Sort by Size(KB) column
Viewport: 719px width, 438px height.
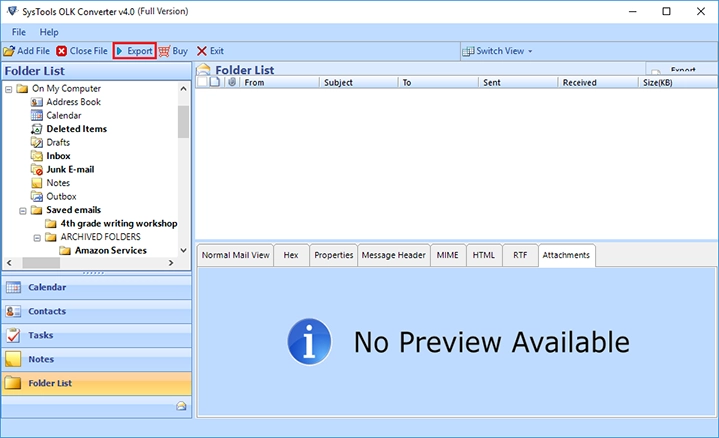(678, 83)
